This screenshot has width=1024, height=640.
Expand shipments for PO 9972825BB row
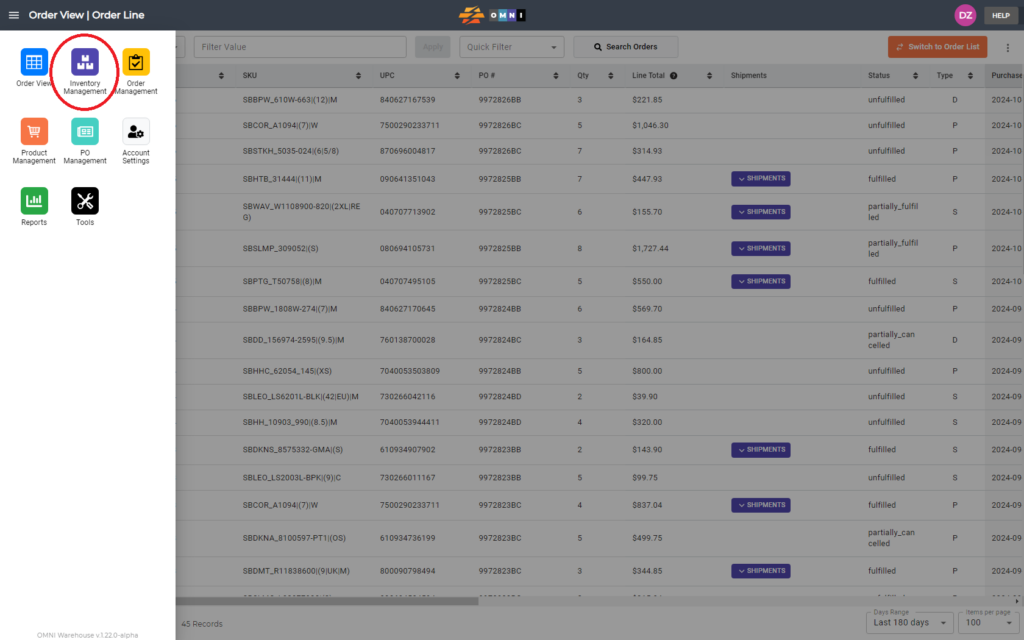pos(761,179)
